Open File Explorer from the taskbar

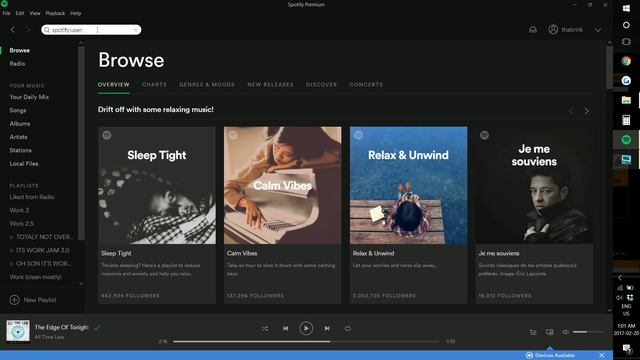626,100
